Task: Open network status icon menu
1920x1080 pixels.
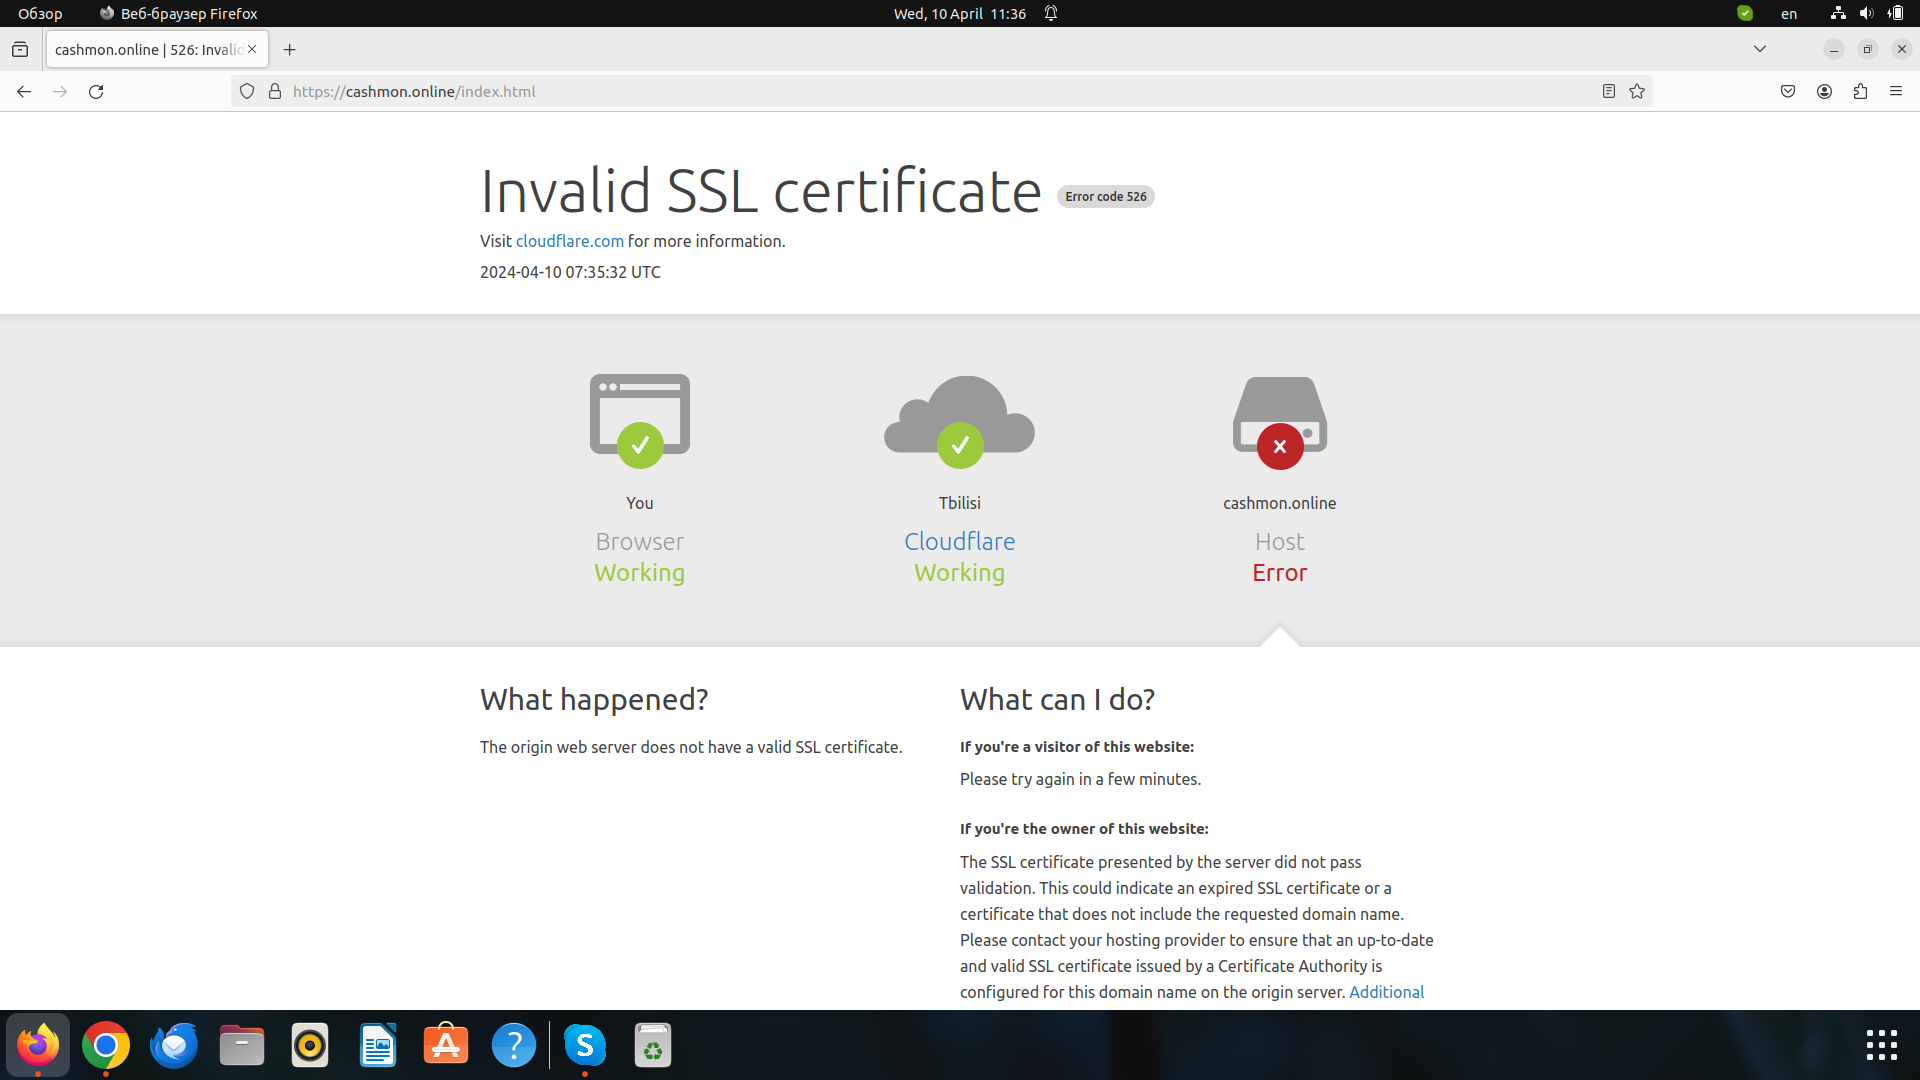Action: (1838, 13)
